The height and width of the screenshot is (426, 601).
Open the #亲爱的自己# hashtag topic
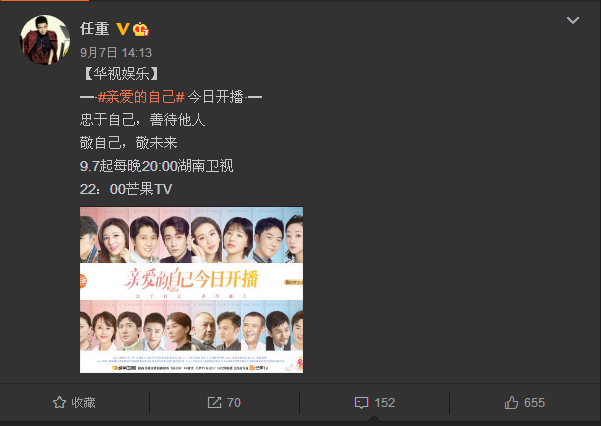(x=141, y=97)
